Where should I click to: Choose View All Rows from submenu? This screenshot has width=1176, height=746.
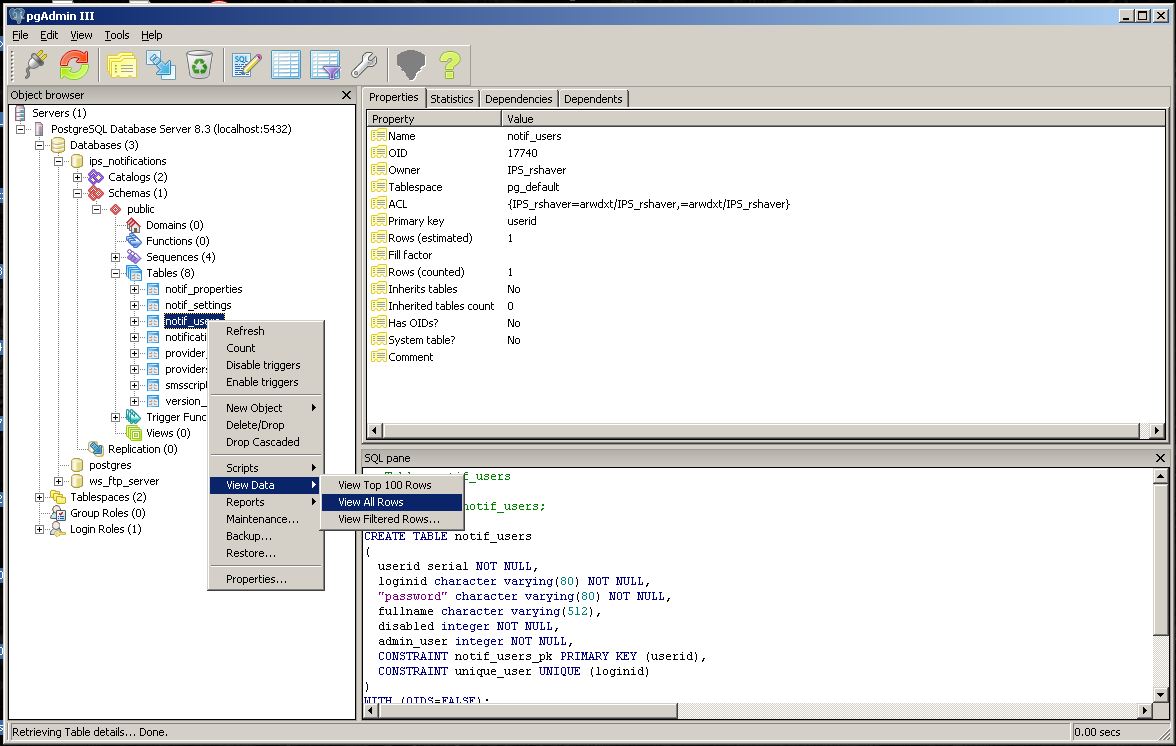pyautogui.click(x=392, y=502)
